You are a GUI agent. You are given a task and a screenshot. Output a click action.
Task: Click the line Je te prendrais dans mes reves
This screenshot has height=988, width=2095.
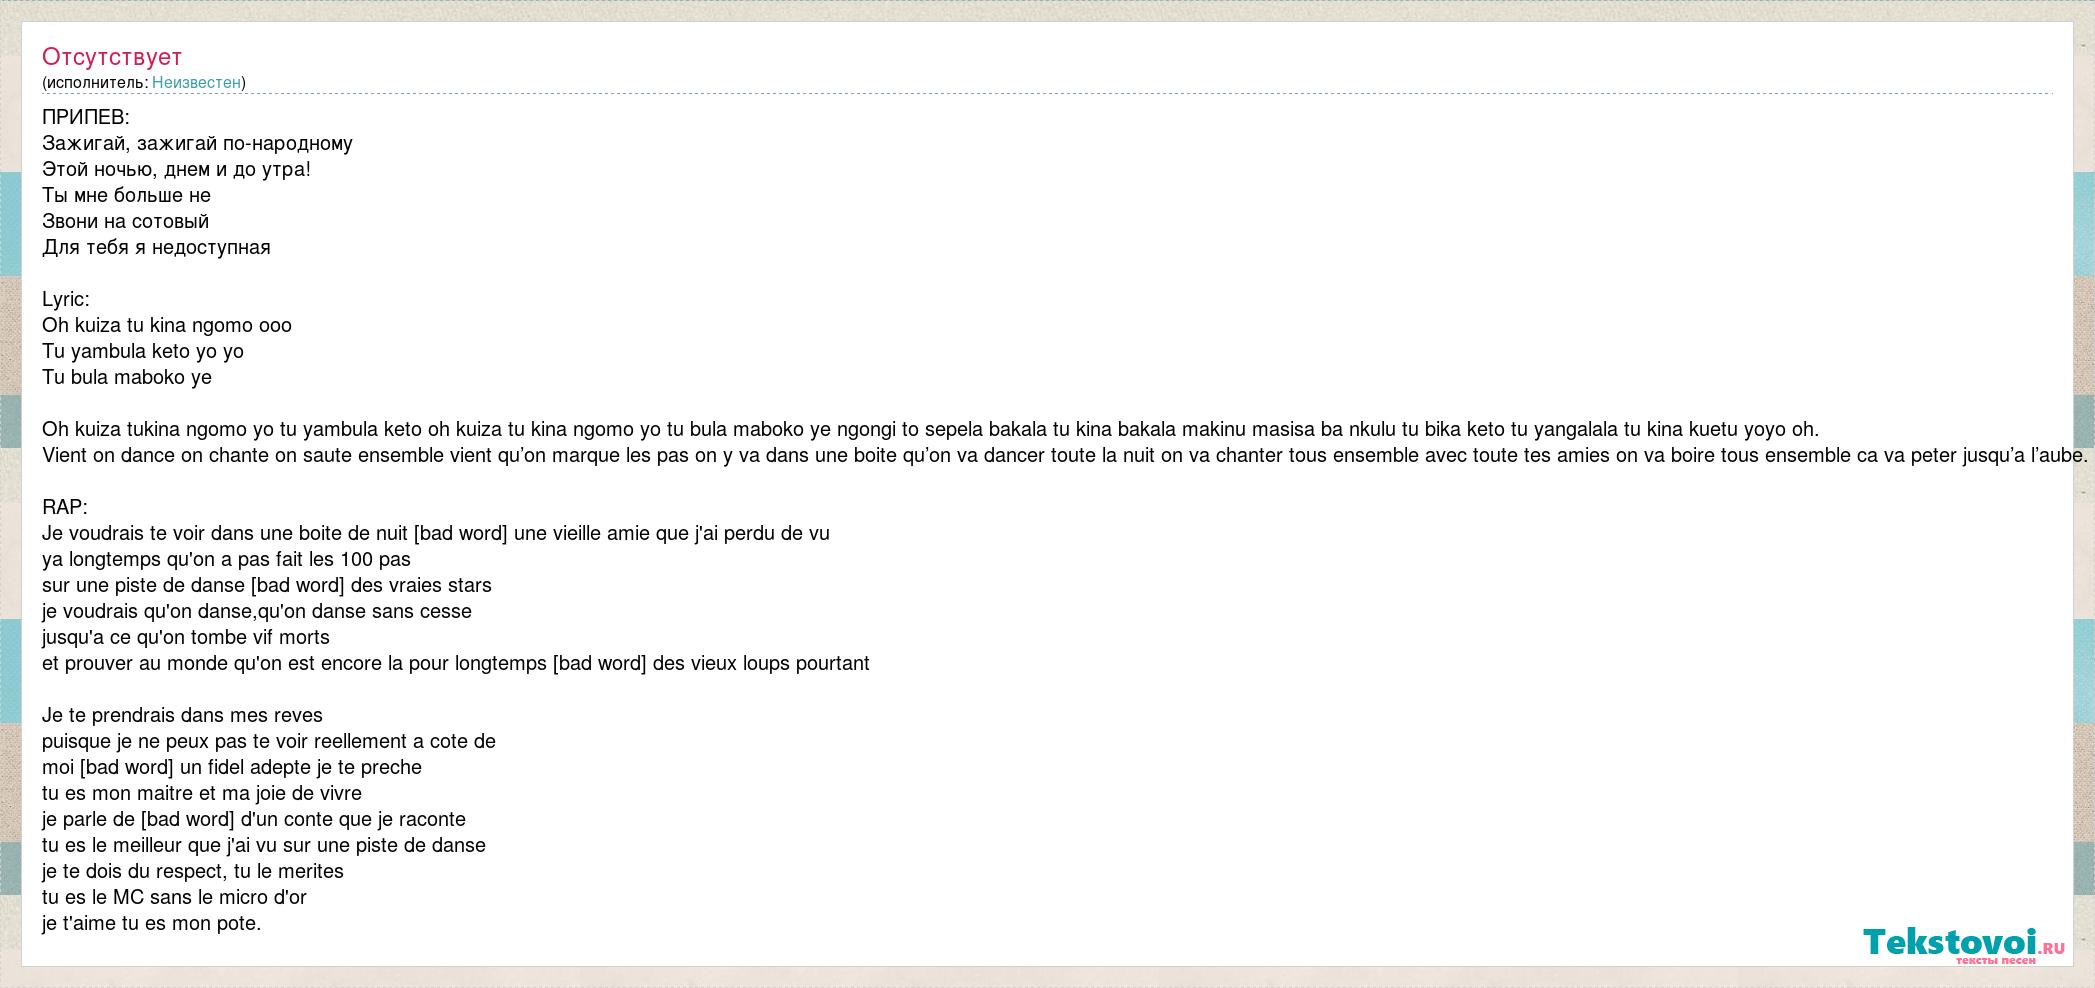point(182,715)
